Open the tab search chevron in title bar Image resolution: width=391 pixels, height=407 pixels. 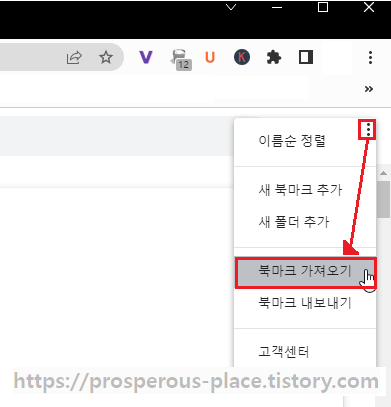[x=231, y=7]
